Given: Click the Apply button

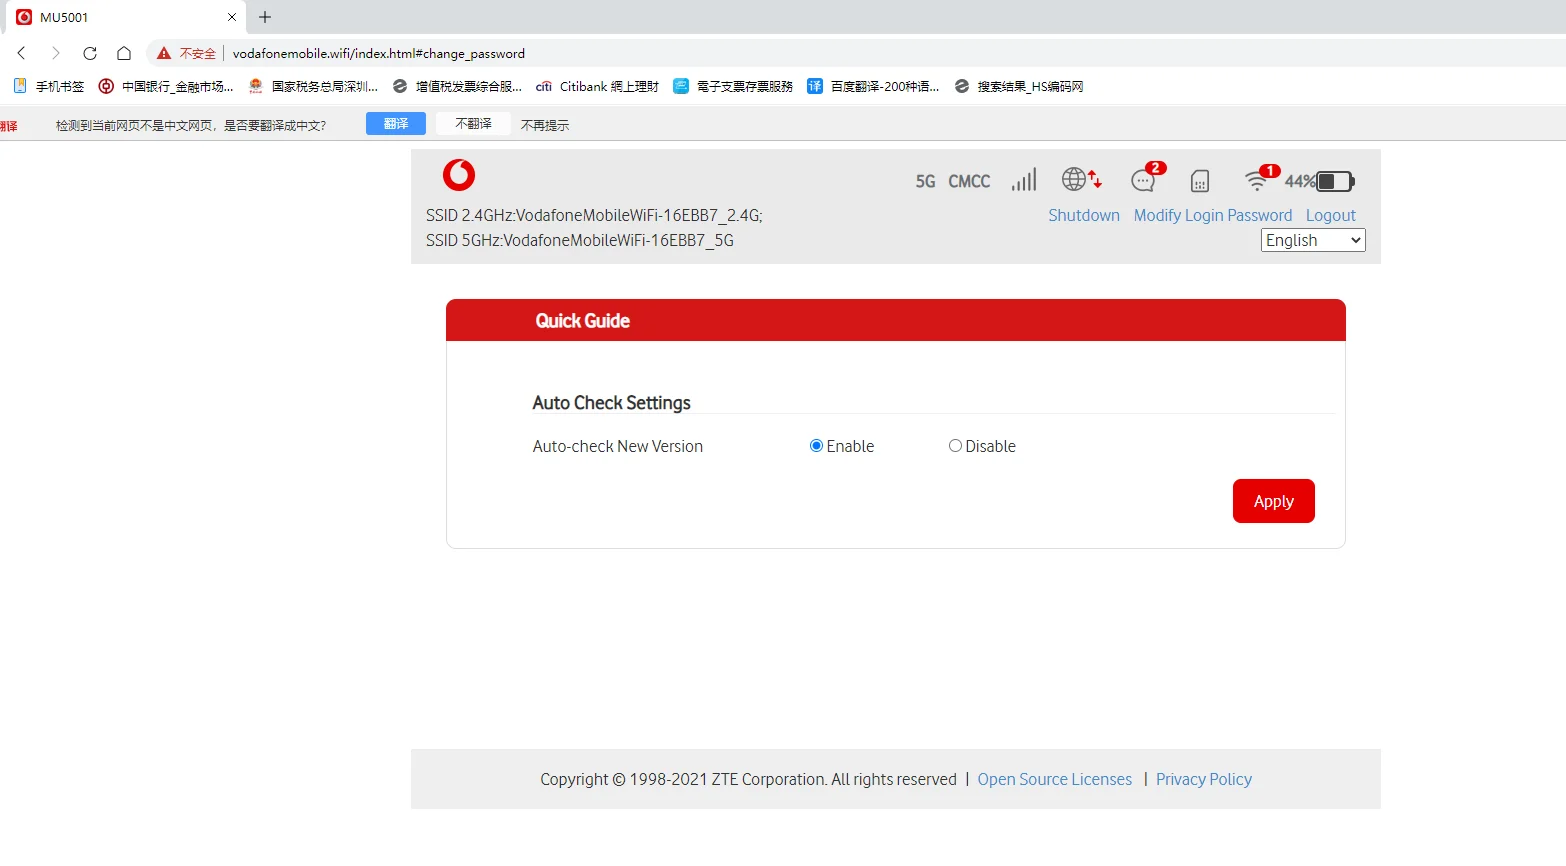Looking at the screenshot, I should pos(1273,501).
